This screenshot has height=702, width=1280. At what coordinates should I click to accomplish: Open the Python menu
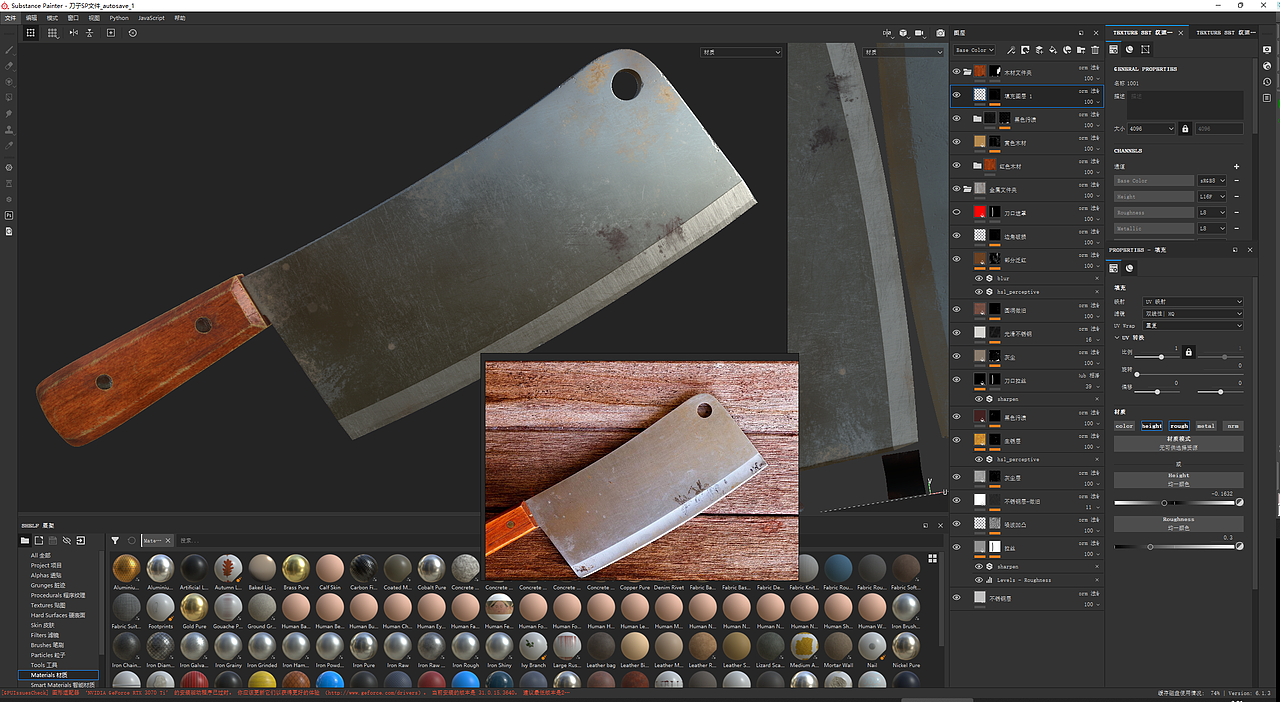coord(119,18)
